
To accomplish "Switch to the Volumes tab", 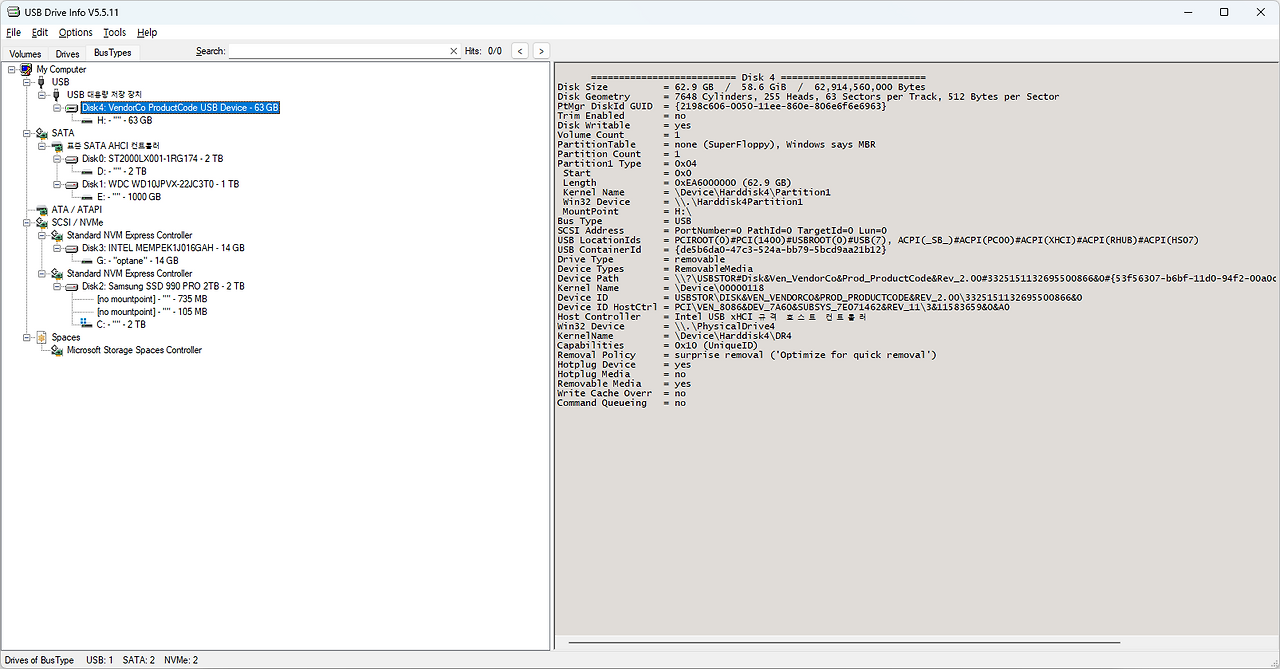I will [x=25, y=54].
